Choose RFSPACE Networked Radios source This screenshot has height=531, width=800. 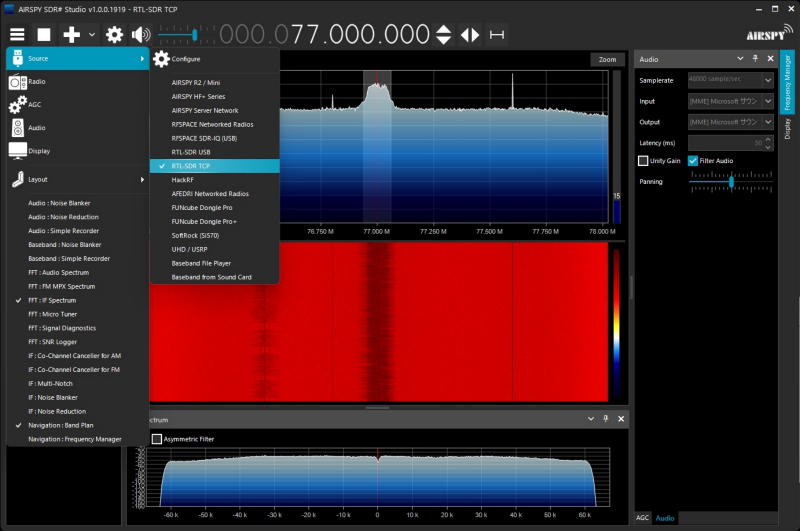214,124
